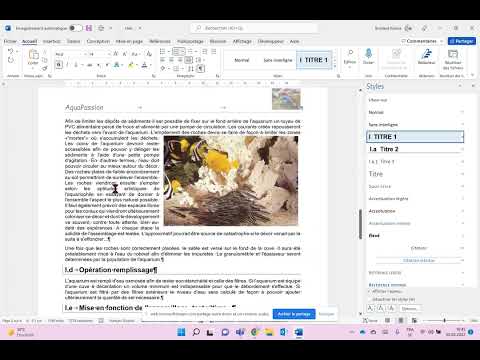Click the sort icon in Paragraphe group
480x360 pixels.
tap(191, 69)
